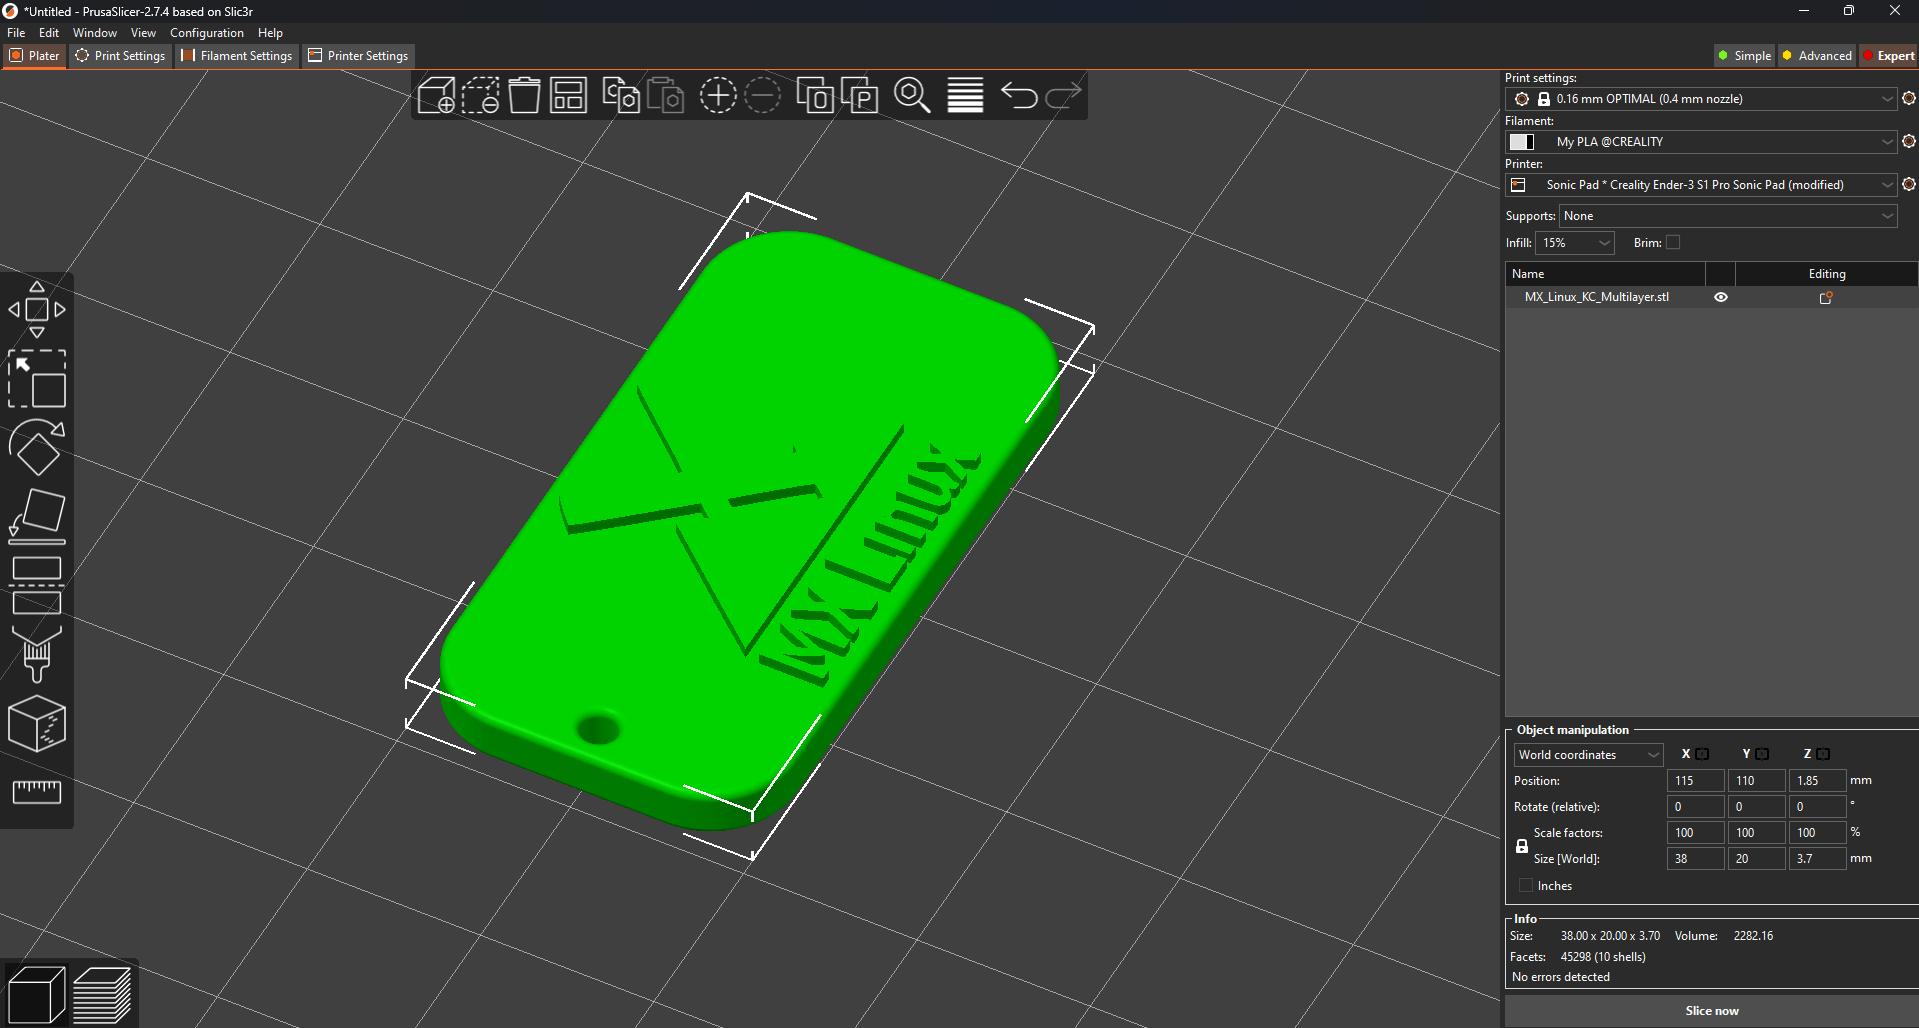Switch to the Filament Settings tab
1919x1028 pixels.
236,55
